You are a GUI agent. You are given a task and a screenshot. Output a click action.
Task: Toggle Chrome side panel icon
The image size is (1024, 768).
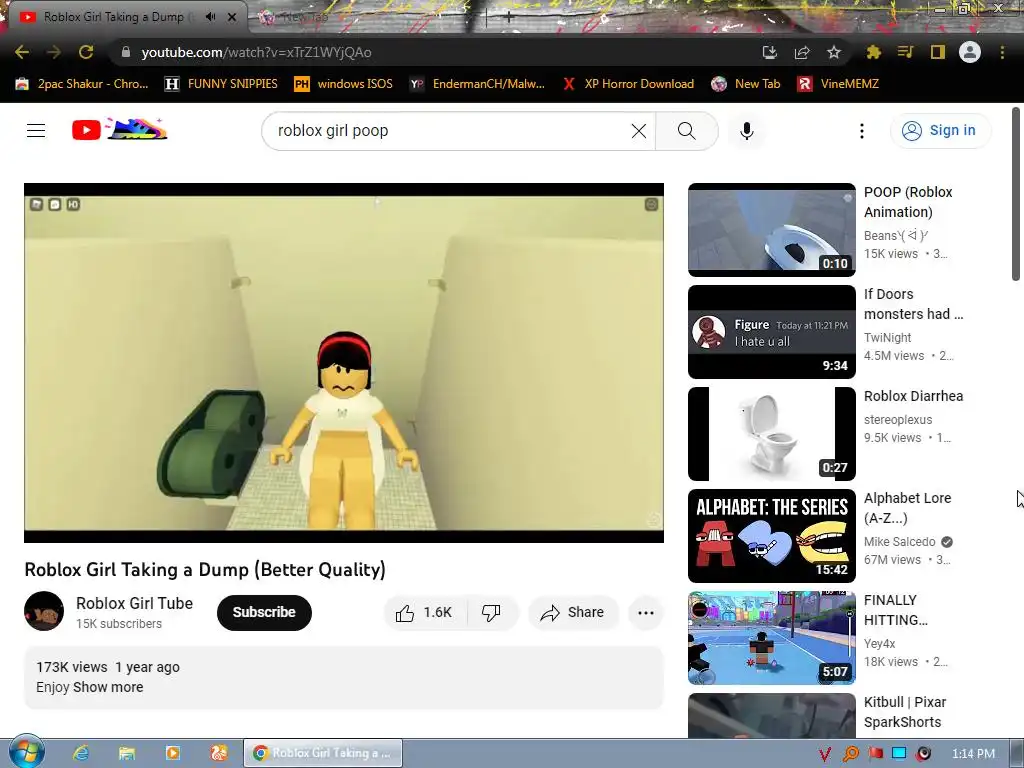pyautogui.click(x=938, y=52)
